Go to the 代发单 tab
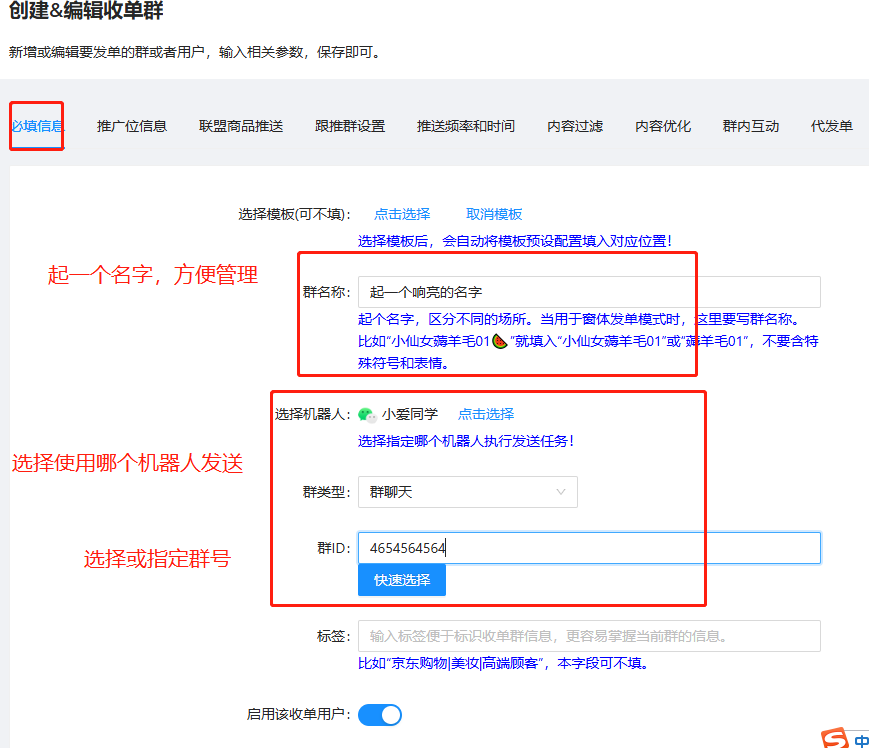Screen dimensions: 869x748 point(832,126)
